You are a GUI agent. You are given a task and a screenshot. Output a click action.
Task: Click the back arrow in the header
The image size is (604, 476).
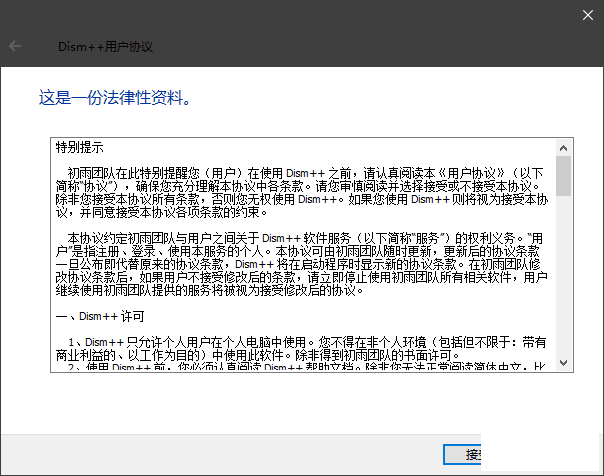15,46
